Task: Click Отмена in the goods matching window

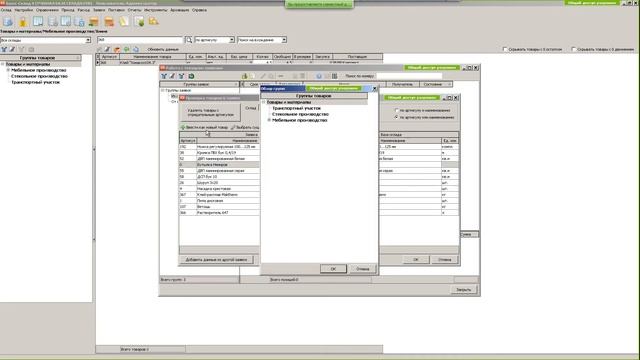Action: point(444,260)
